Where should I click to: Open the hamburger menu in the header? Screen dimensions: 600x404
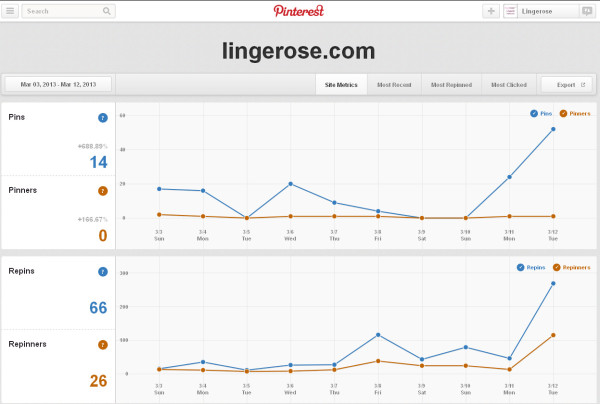pos(10,11)
